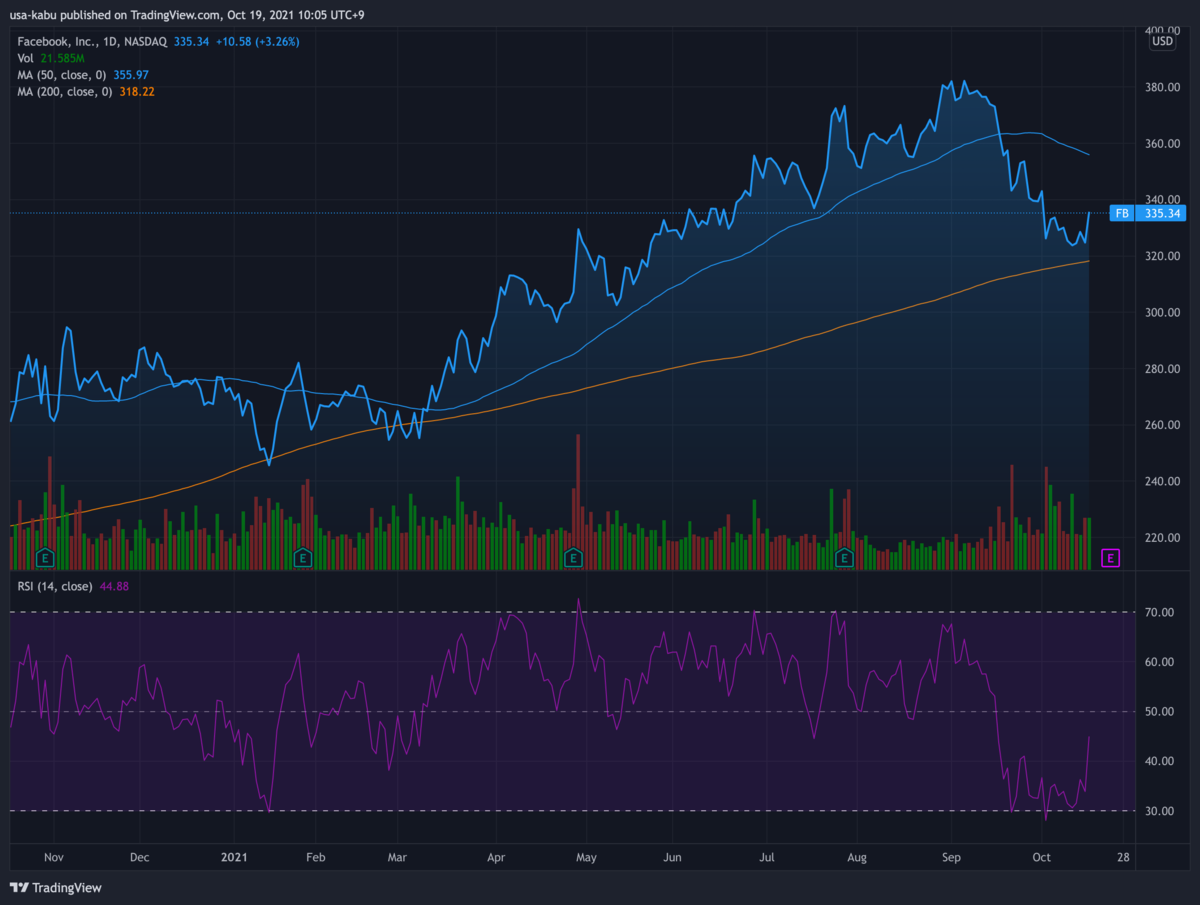Click the 60.00 RSI axis label

click(x=1160, y=662)
